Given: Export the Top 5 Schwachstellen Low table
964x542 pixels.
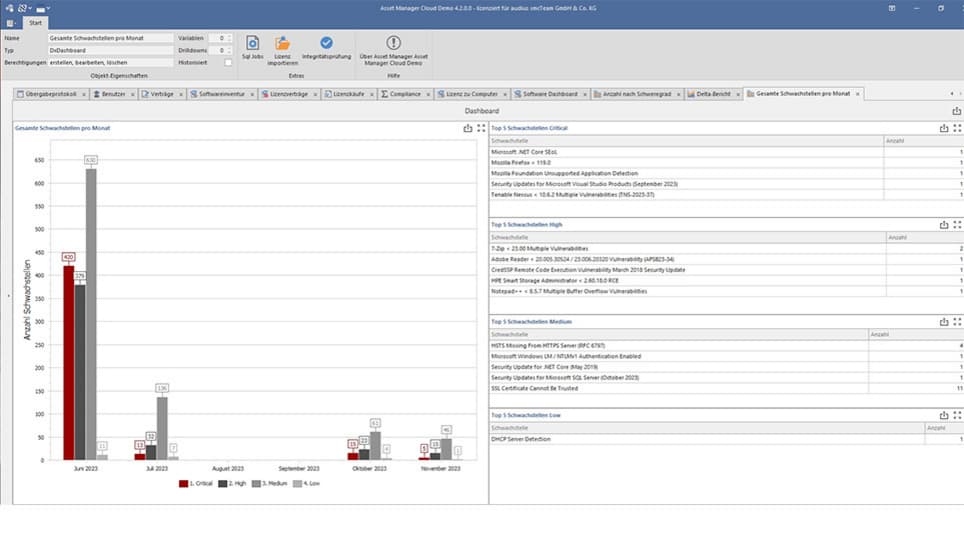Looking at the screenshot, I should (944, 415).
